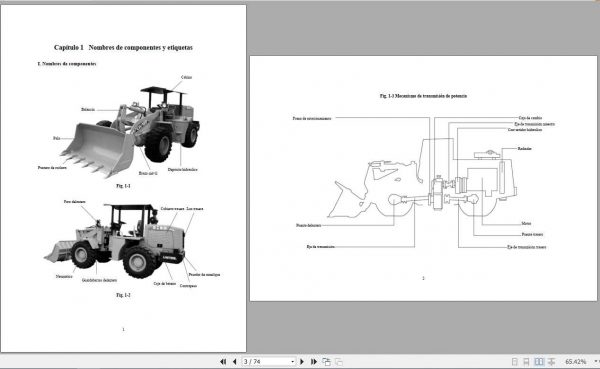Go to the first page

[223, 362]
